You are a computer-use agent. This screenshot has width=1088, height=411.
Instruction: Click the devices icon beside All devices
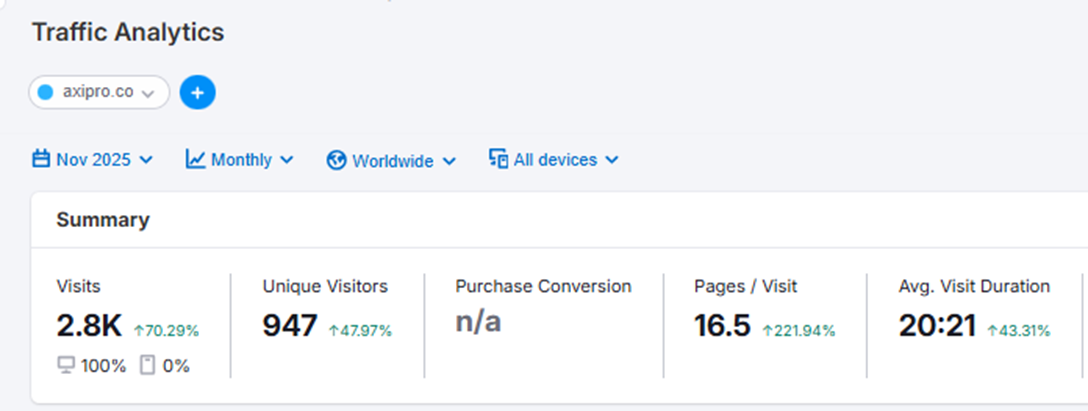pyautogui.click(x=498, y=159)
